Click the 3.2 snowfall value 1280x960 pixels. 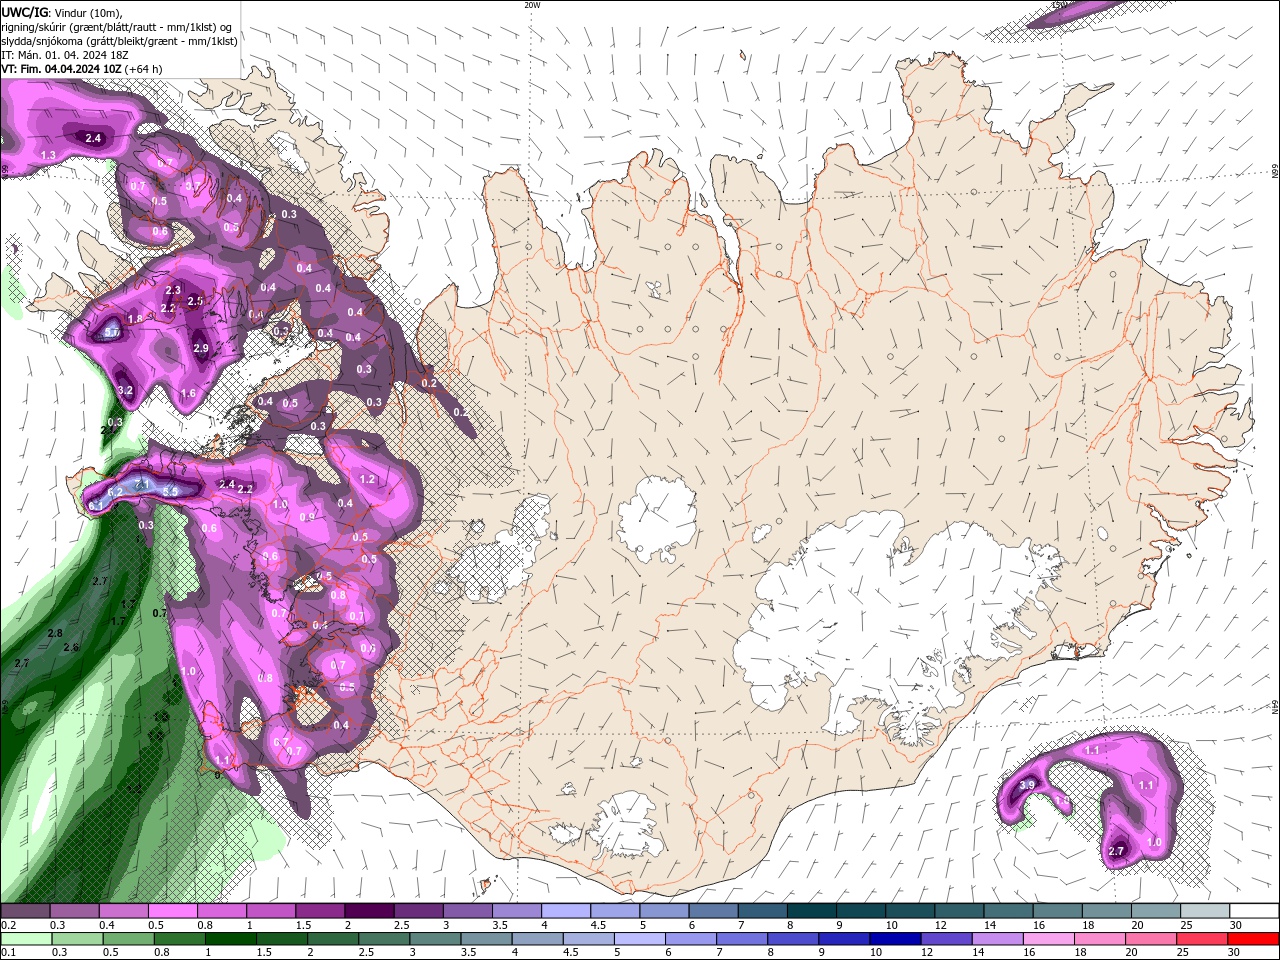coord(125,390)
